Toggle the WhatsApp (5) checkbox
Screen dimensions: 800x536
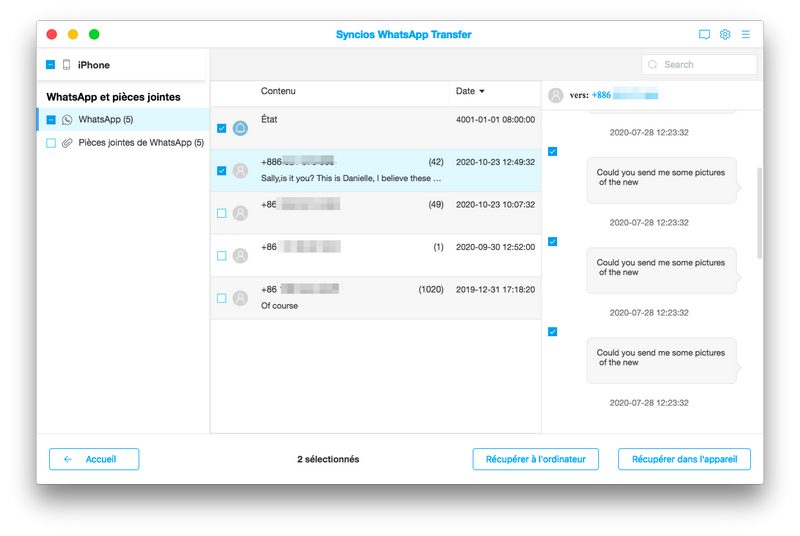(51, 120)
